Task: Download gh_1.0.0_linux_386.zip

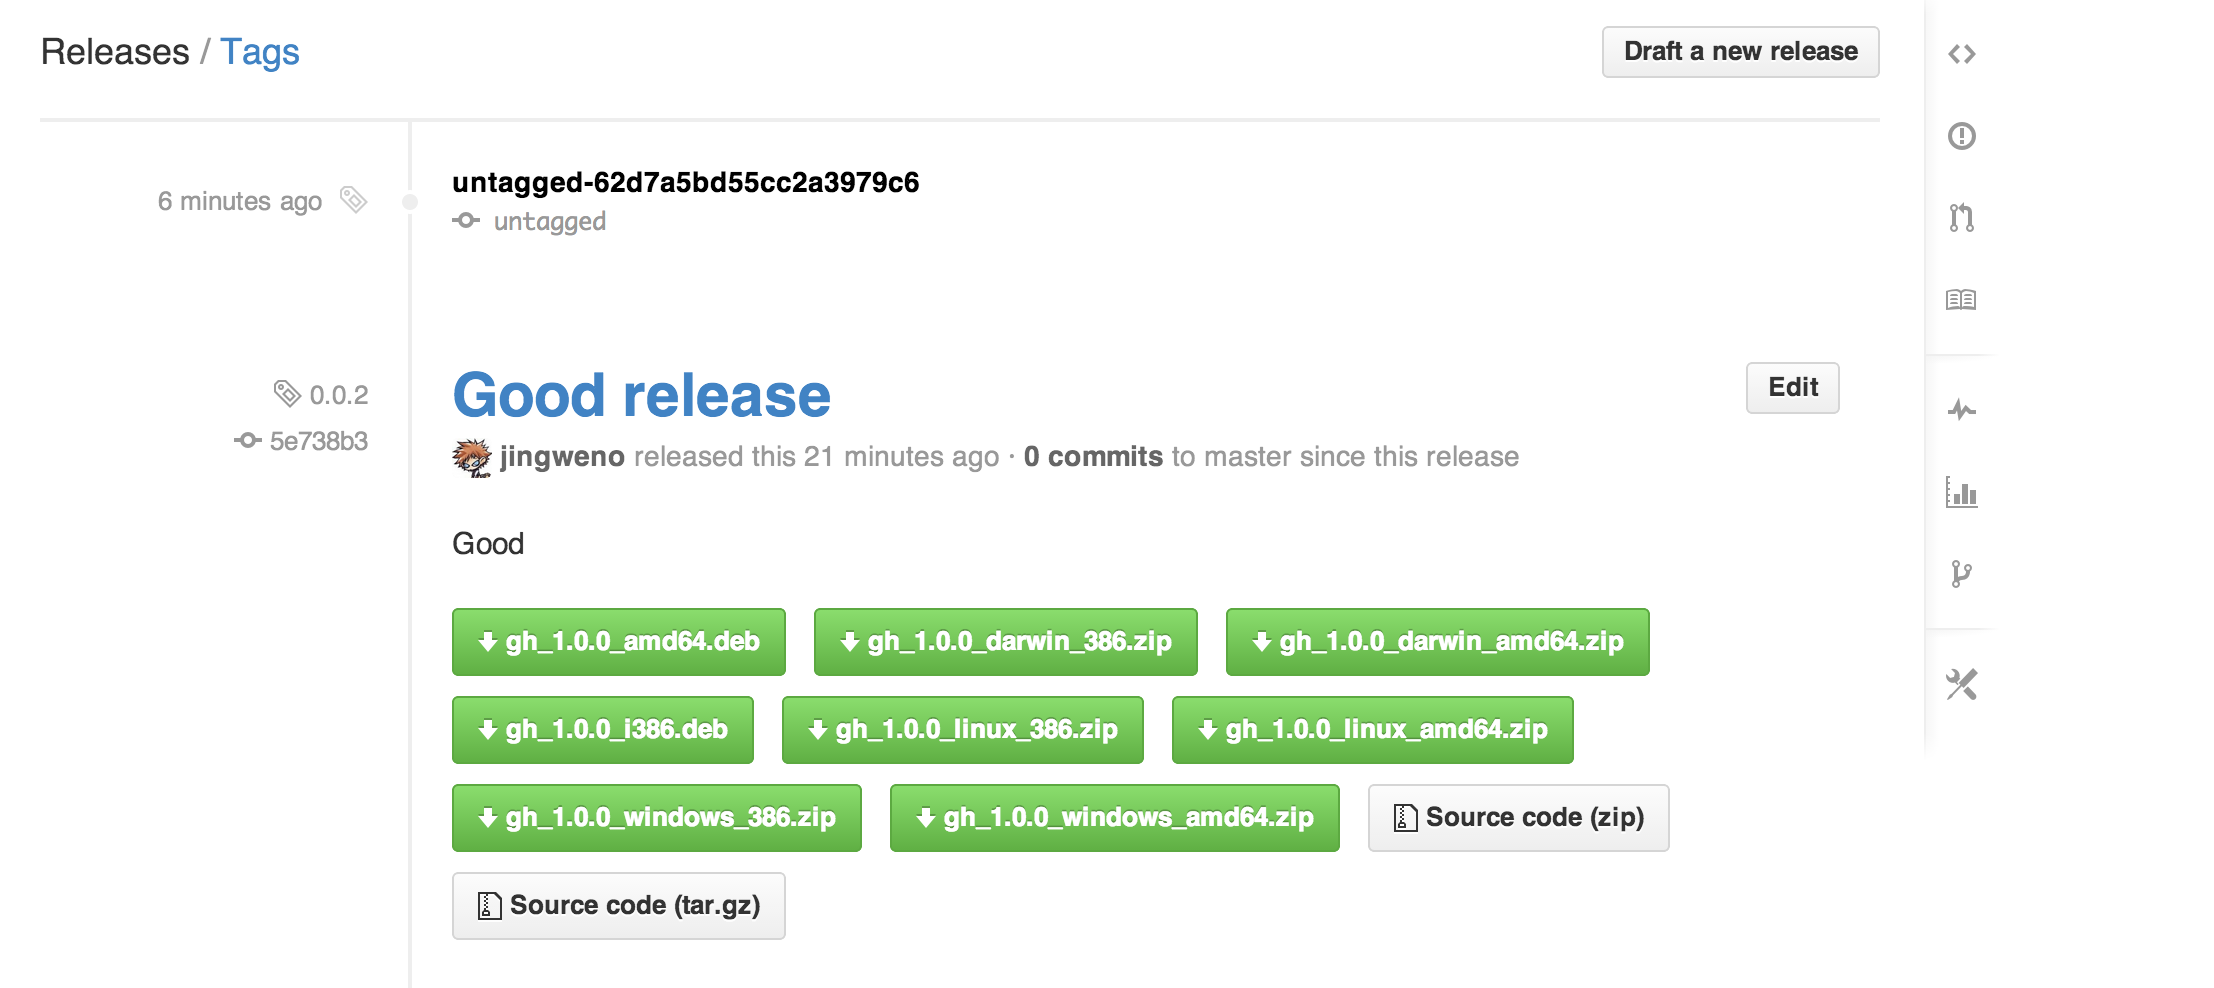Action: point(962,730)
